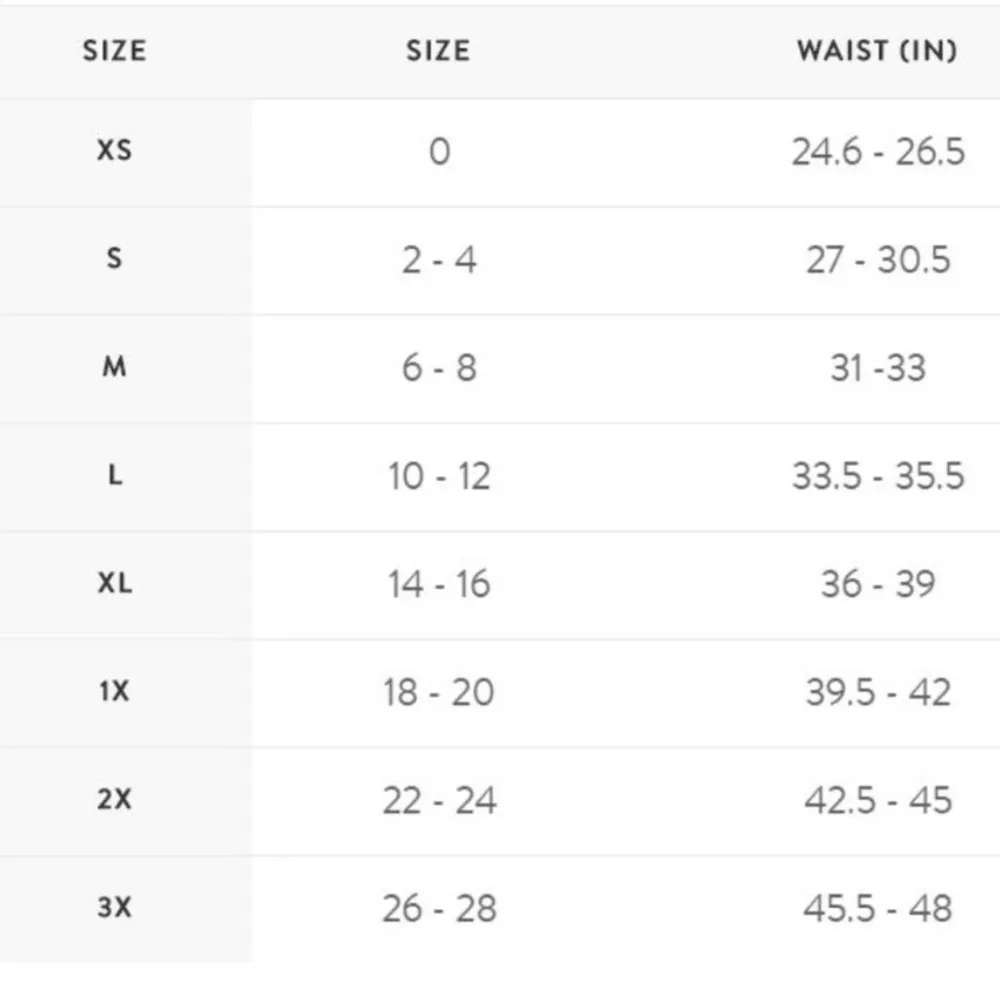
Task: Click the SIZE header above XS
Action: coord(114,51)
